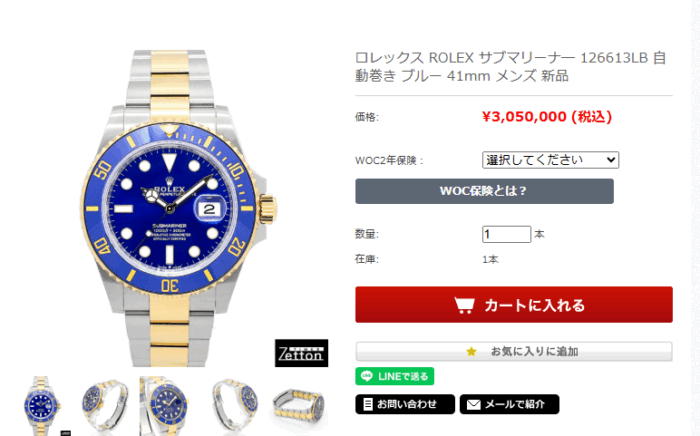Select third close-up dial thumbnail
The image size is (700, 436).
point(166,406)
